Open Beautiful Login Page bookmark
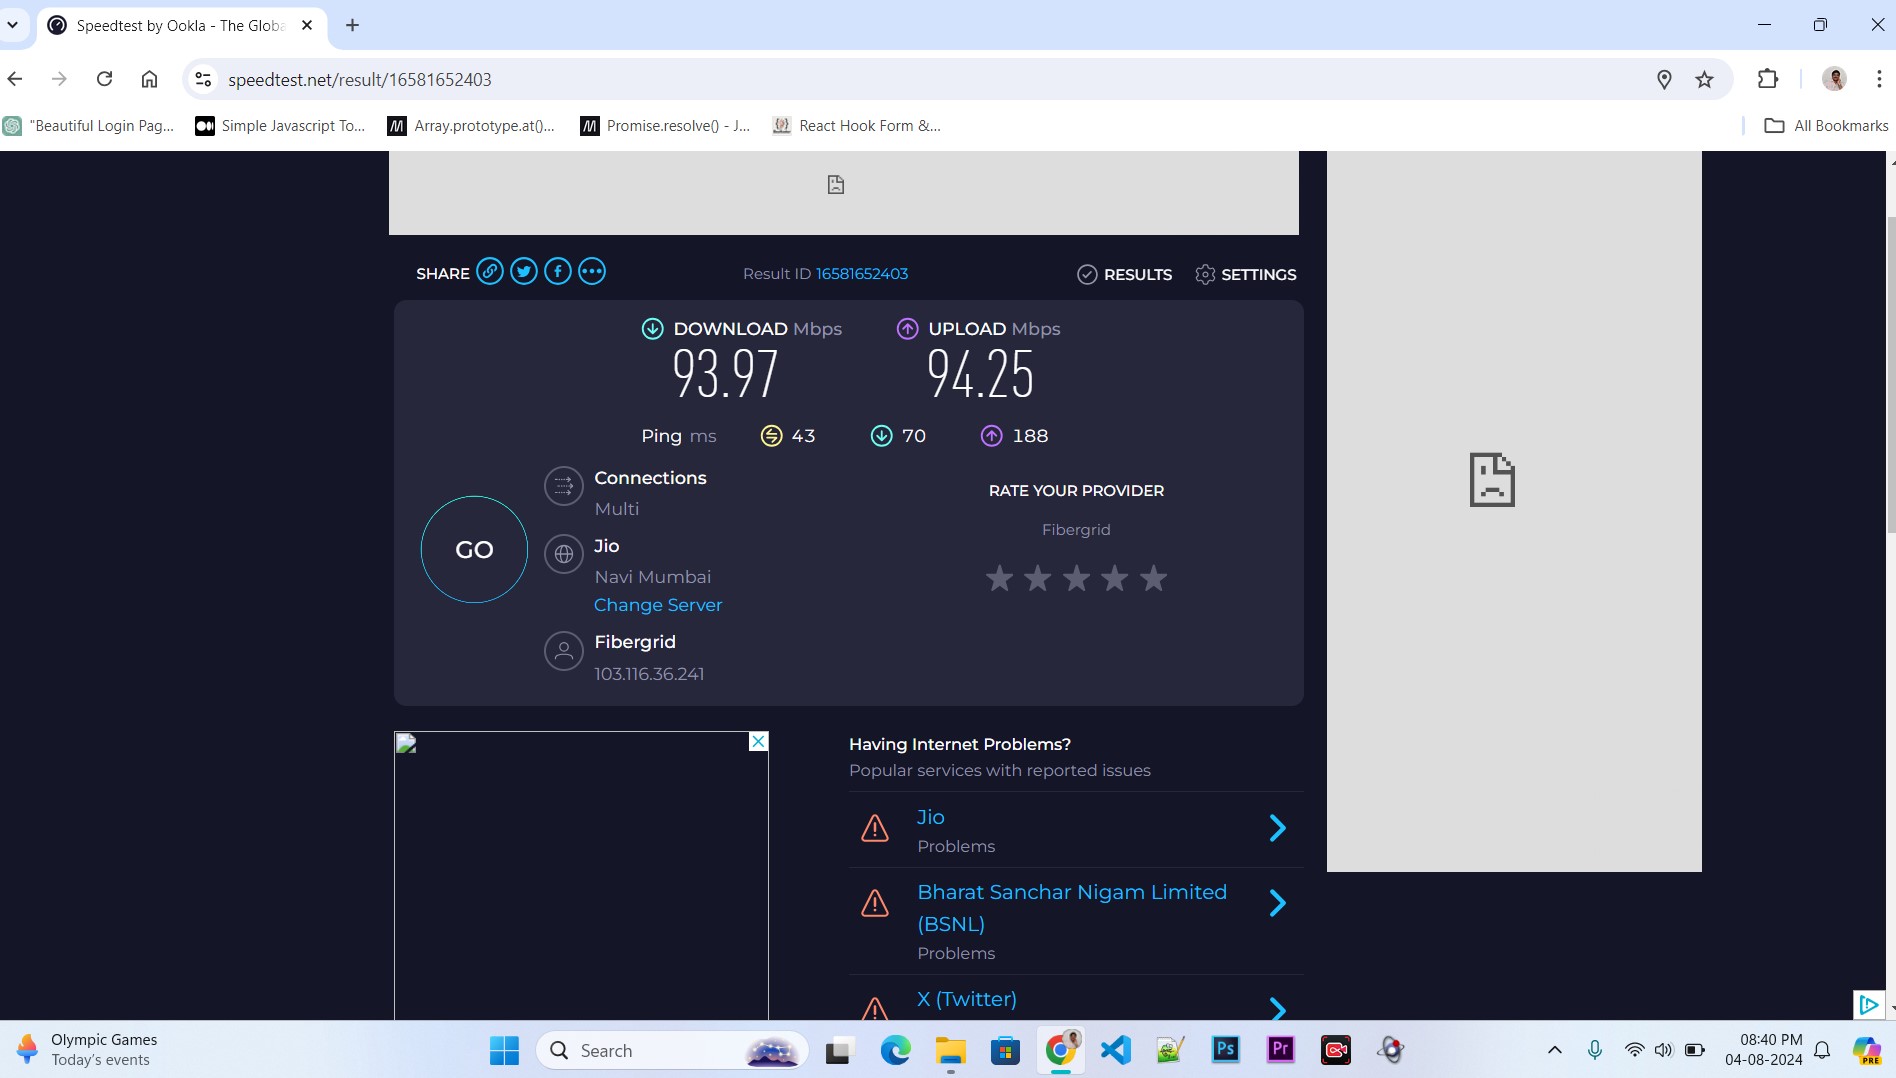Viewport: 1896px width, 1078px height. pyautogui.click(x=89, y=126)
